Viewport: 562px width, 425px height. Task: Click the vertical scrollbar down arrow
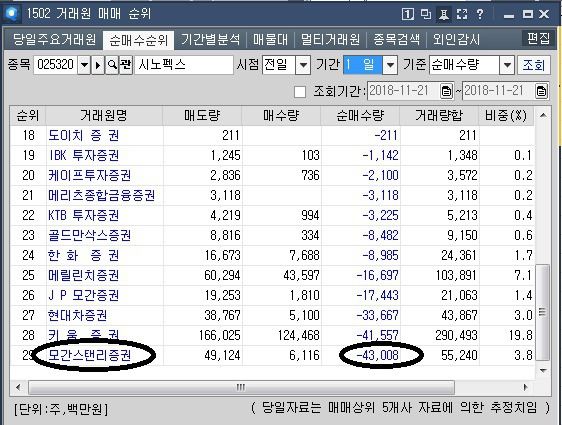(x=543, y=370)
